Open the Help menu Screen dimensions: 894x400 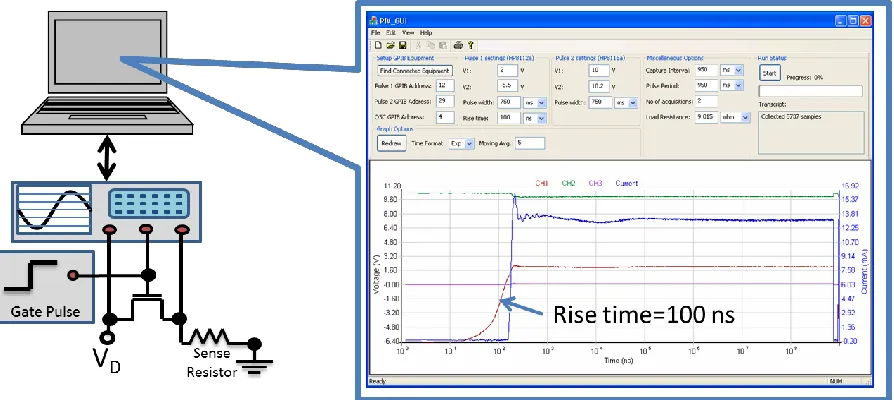point(426,33)
